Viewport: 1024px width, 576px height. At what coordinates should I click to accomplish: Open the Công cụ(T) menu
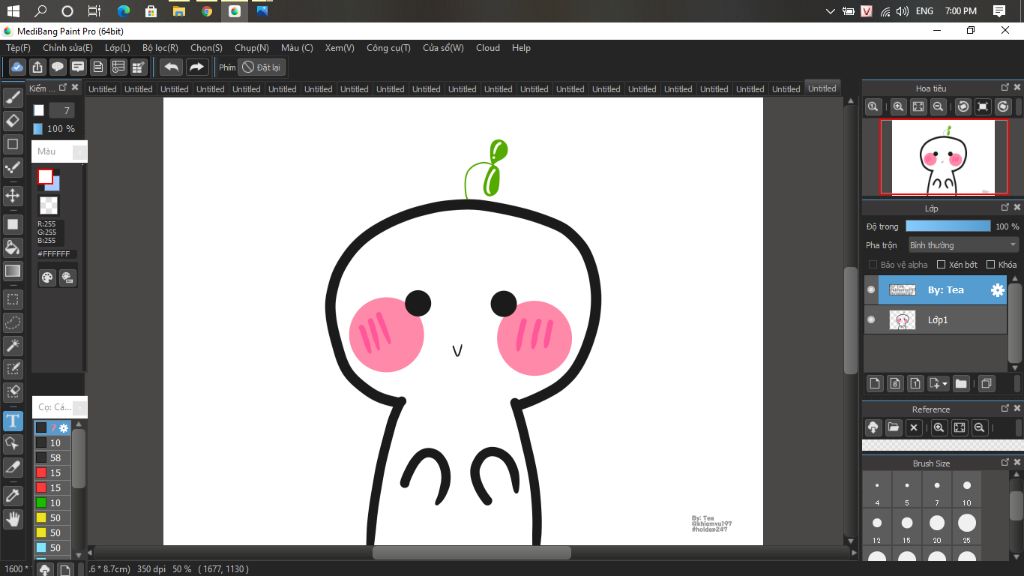tap(388, 48)
